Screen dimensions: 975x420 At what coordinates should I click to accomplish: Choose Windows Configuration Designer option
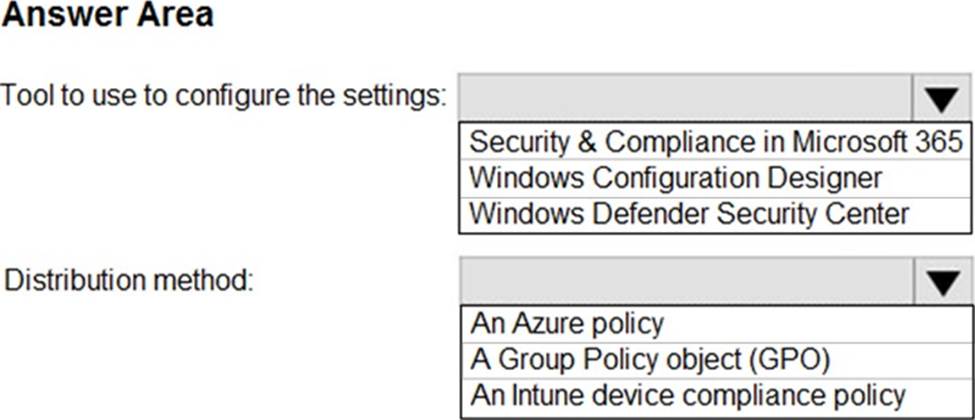676,178
